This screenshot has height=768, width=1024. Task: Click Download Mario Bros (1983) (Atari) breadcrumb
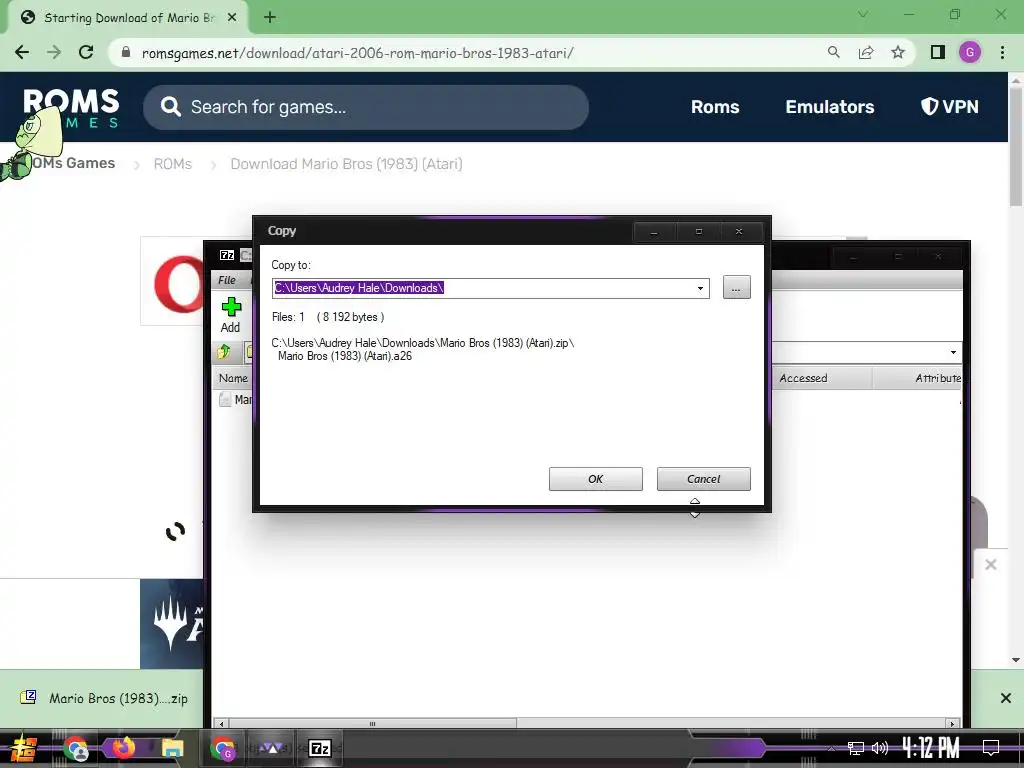pos(346,164)
